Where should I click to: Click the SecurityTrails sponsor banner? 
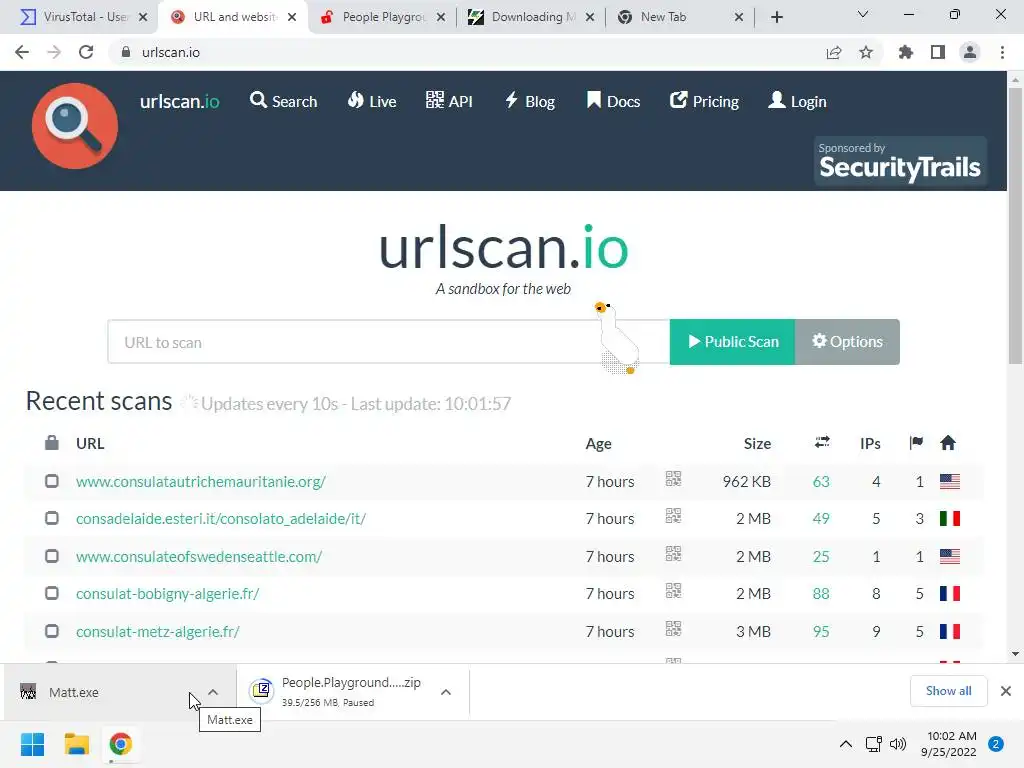click(900, 161)
